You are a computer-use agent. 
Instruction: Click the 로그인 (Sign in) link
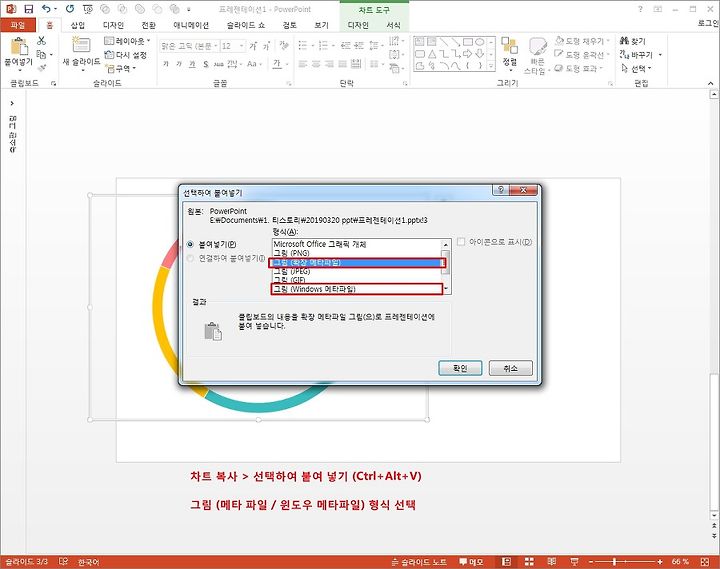(x=708, y=23)
